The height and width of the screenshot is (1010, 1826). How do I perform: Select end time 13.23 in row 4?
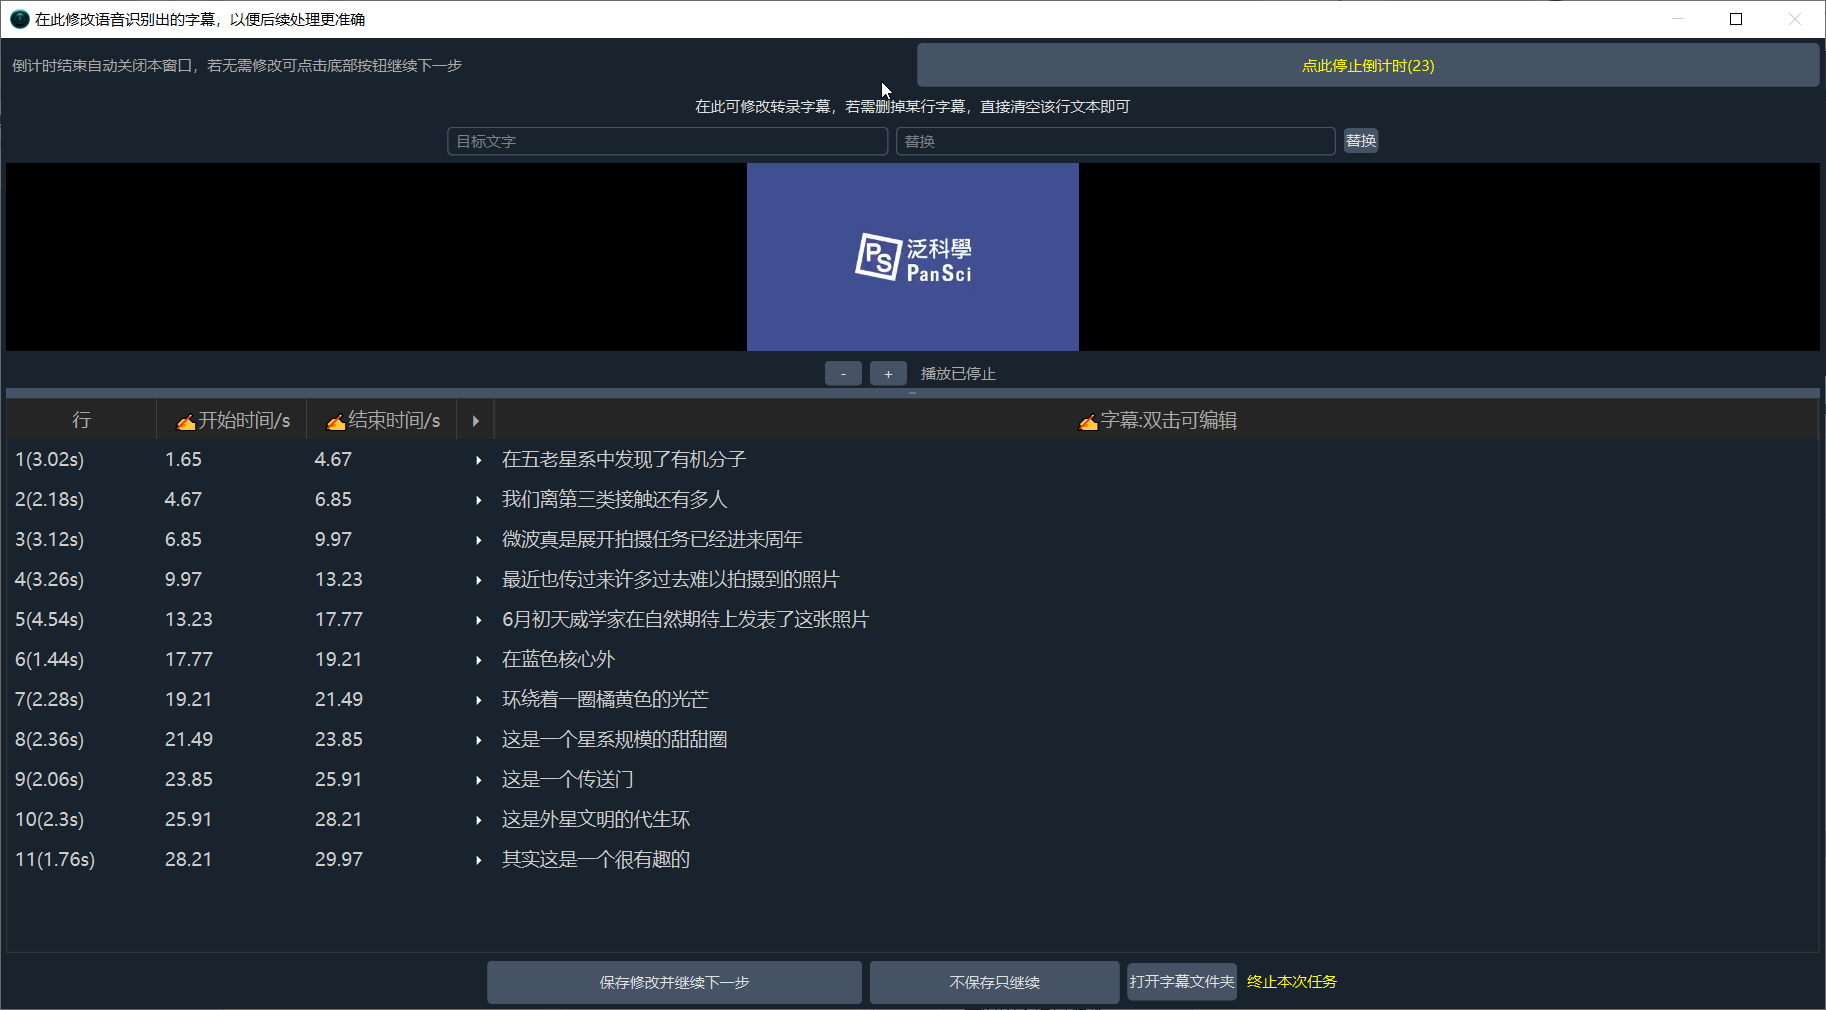tap(339, 580)
